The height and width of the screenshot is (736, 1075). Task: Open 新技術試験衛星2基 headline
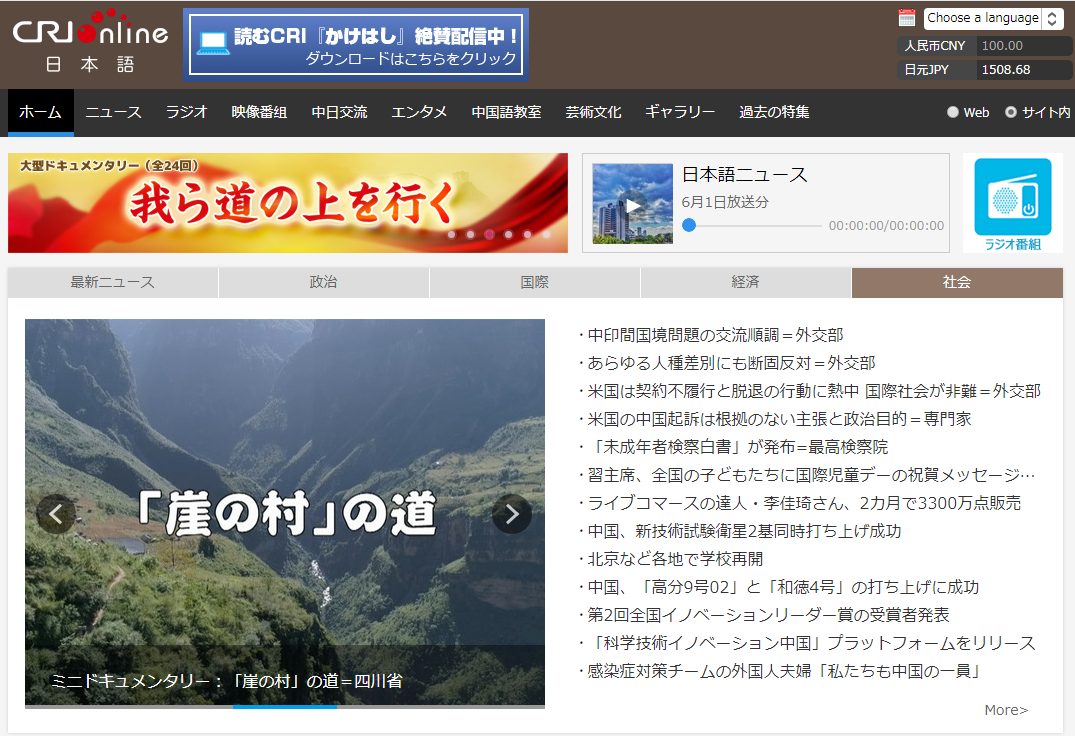pyautogui.click(x=744, y=531)
